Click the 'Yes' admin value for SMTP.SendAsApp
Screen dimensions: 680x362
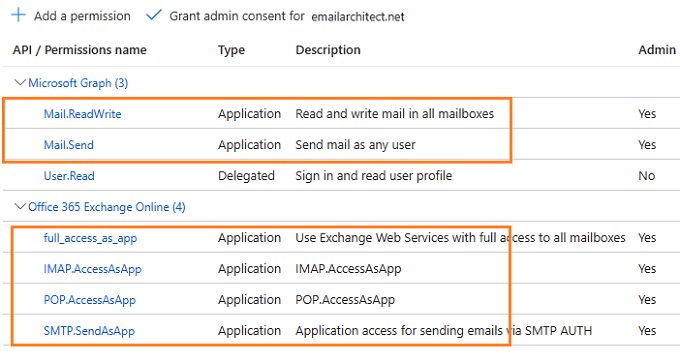pyautogui.click(x=647, y=331)
